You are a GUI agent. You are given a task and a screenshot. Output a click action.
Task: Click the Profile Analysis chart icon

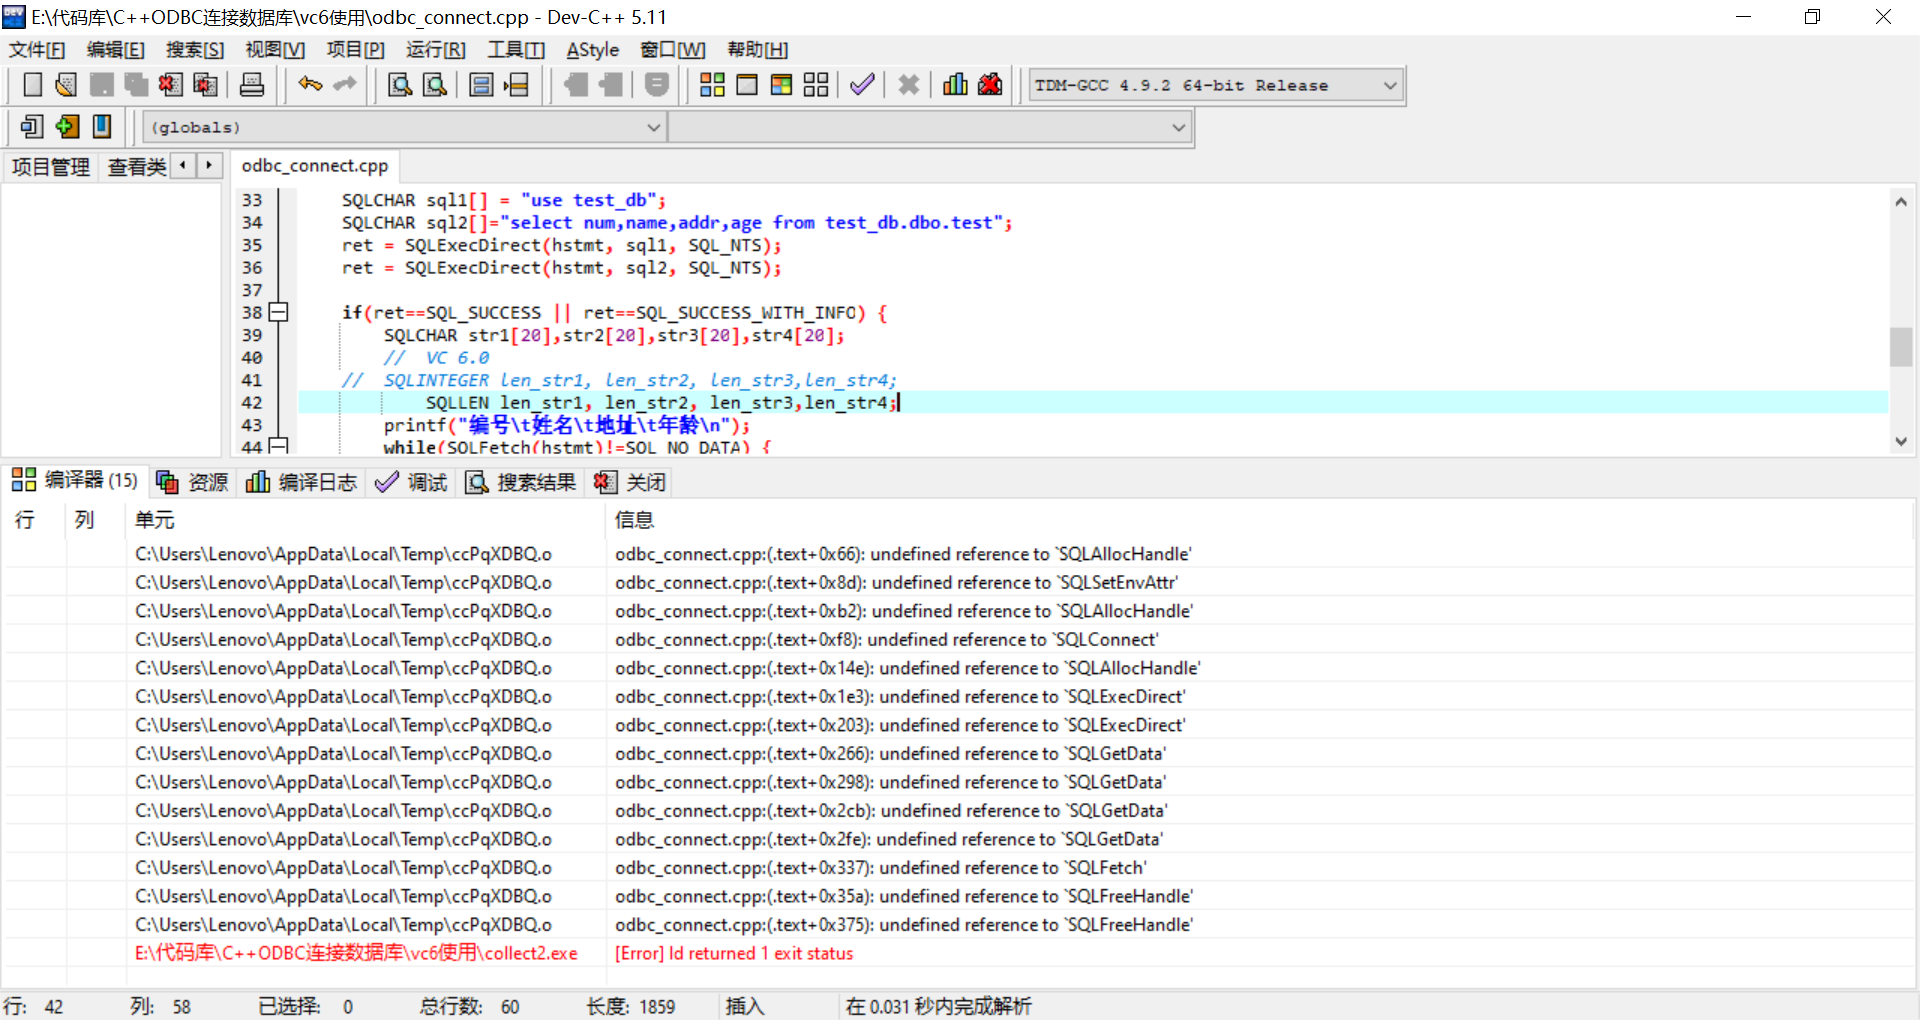pos(955,85)
